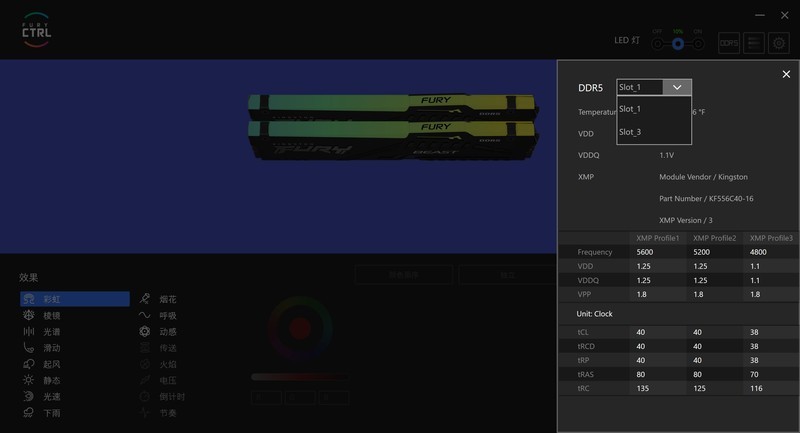This screenshot has height=433, width=800.
Task: Collapse the DDR5 slot dropdown arrow
Action: 677,87
